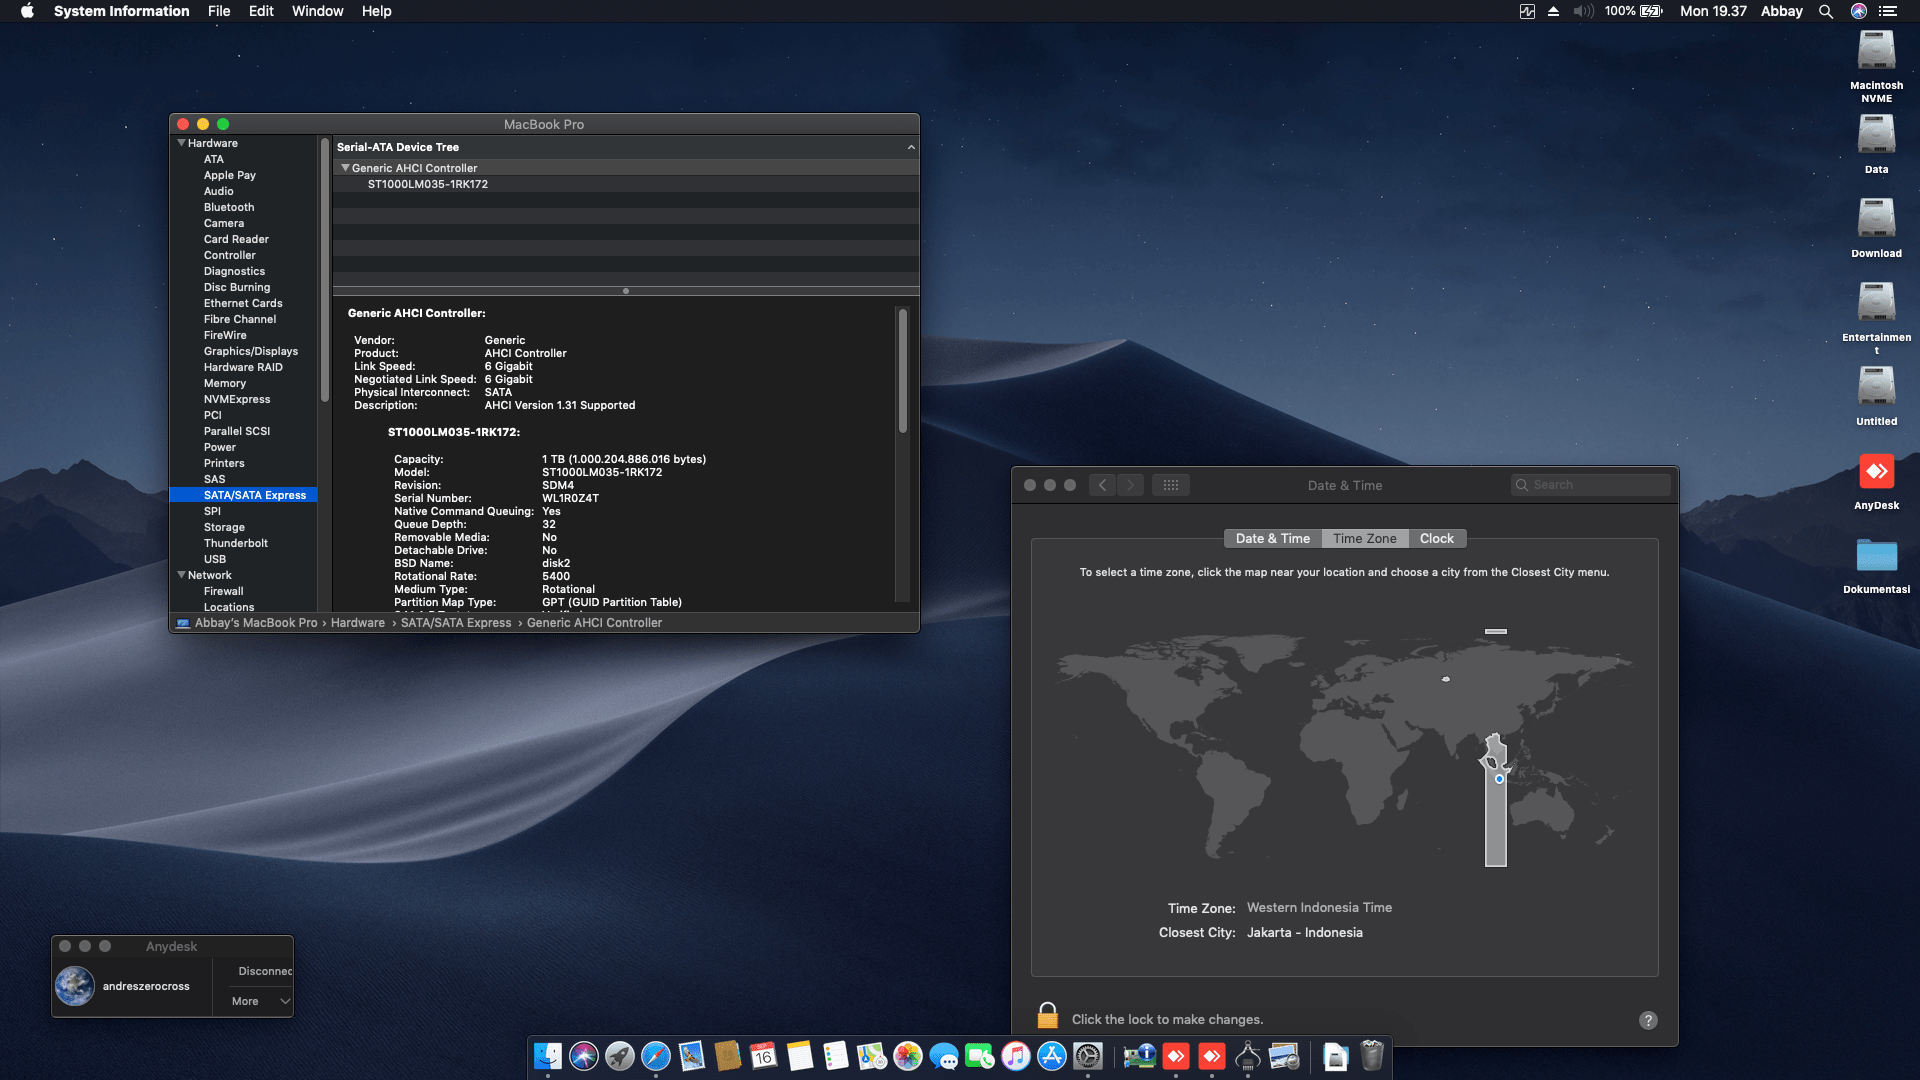Switch to the Clock tab
The height and width of the screenshot is (1080, 1920).
(x=1436, y=538)
